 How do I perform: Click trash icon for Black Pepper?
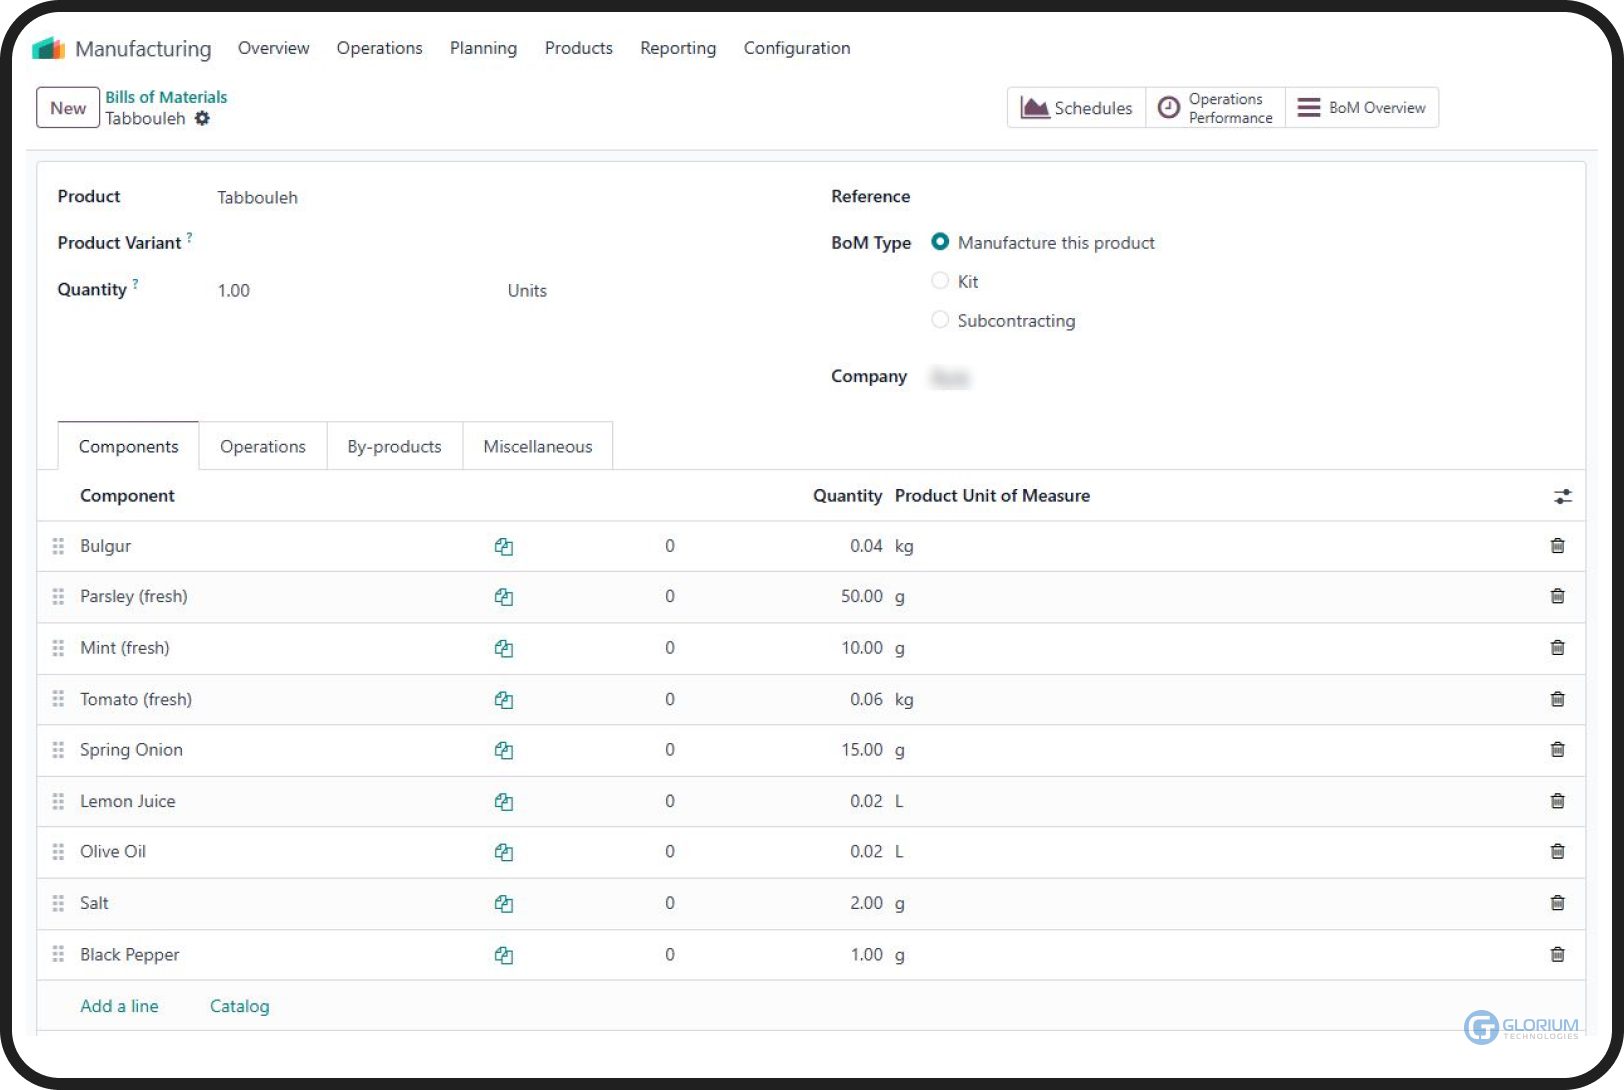[1557, 955]
